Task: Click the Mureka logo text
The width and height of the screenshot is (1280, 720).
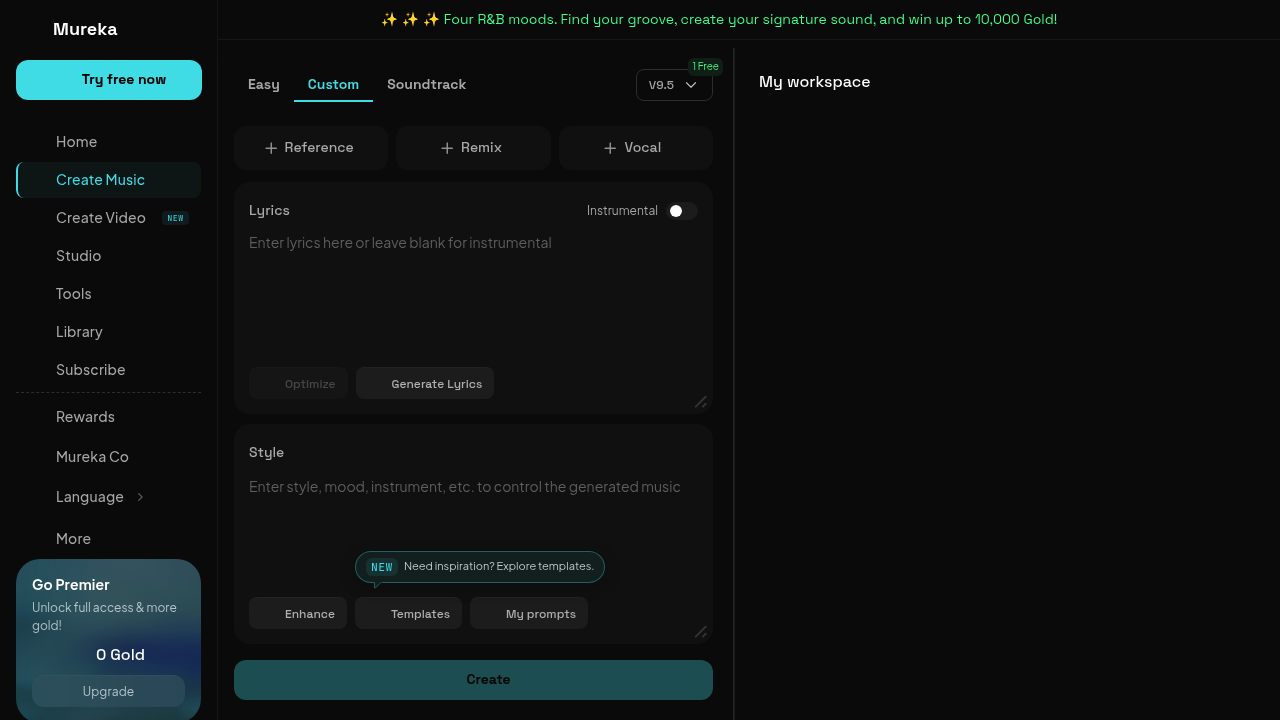Action: pos(85,30)
